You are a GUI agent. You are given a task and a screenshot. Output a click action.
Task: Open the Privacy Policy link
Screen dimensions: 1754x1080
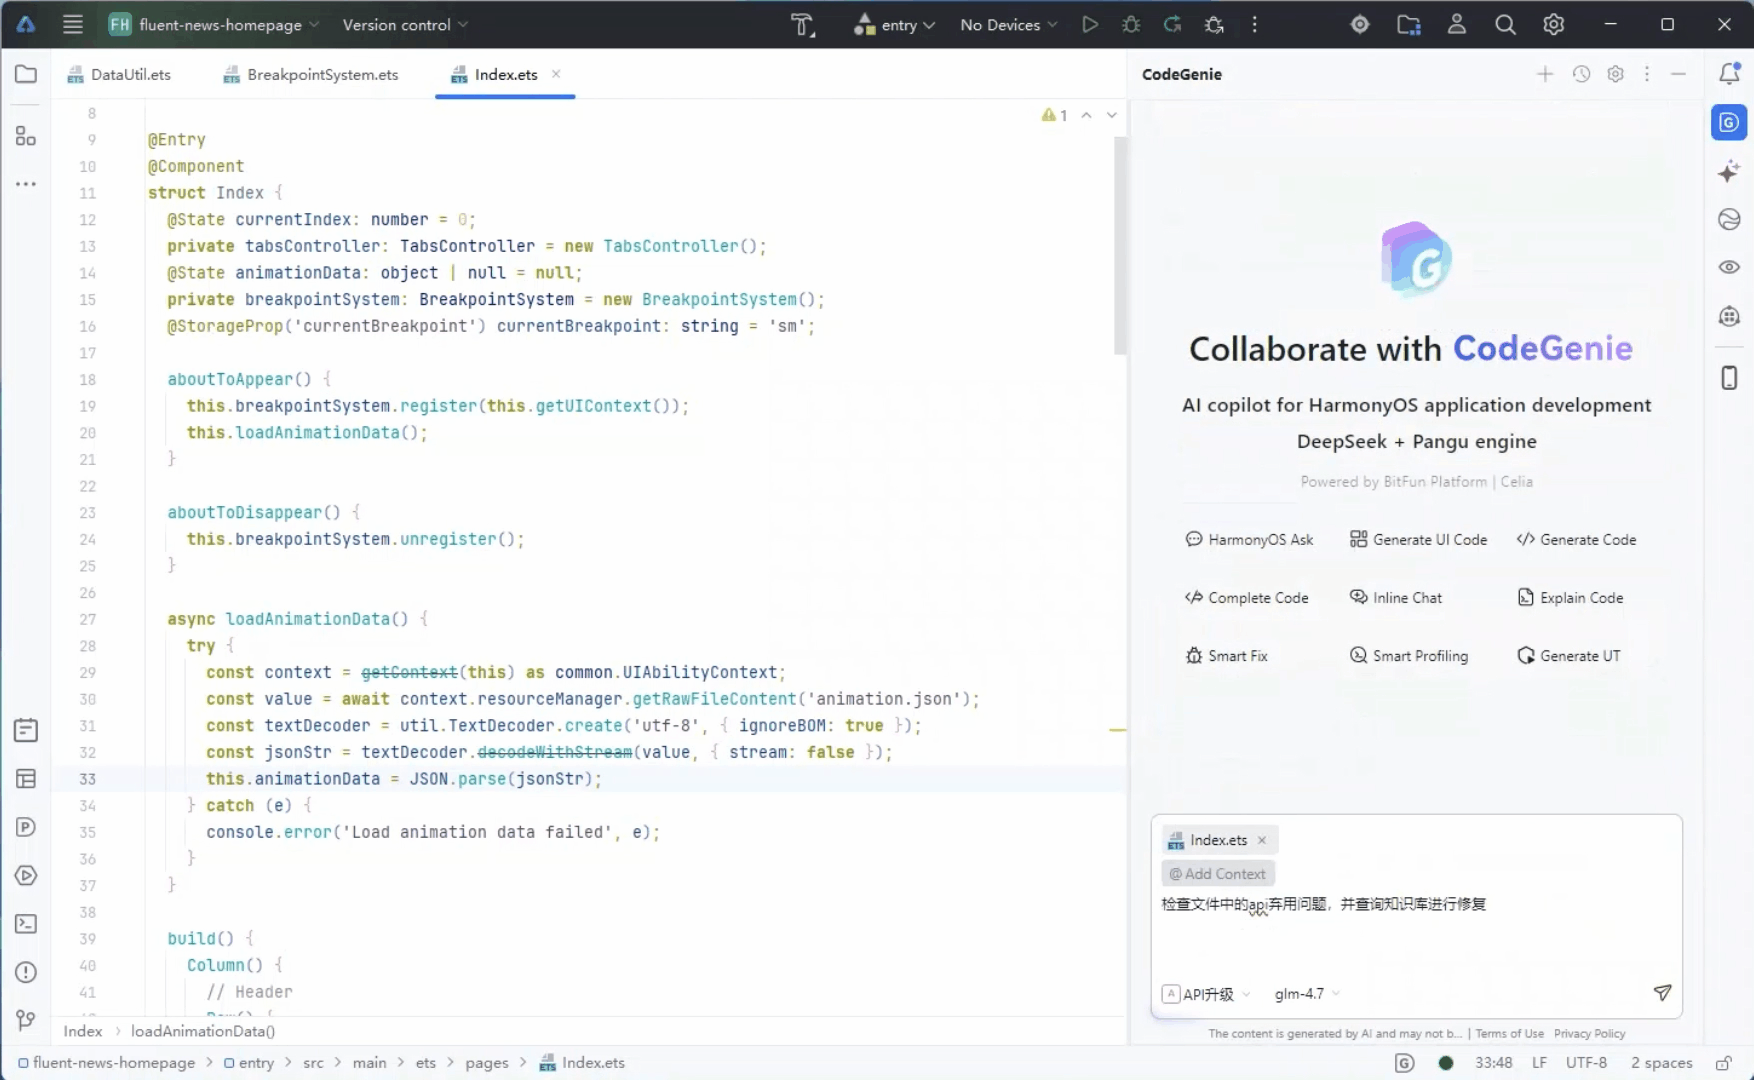click(x=1589, y=1034)
